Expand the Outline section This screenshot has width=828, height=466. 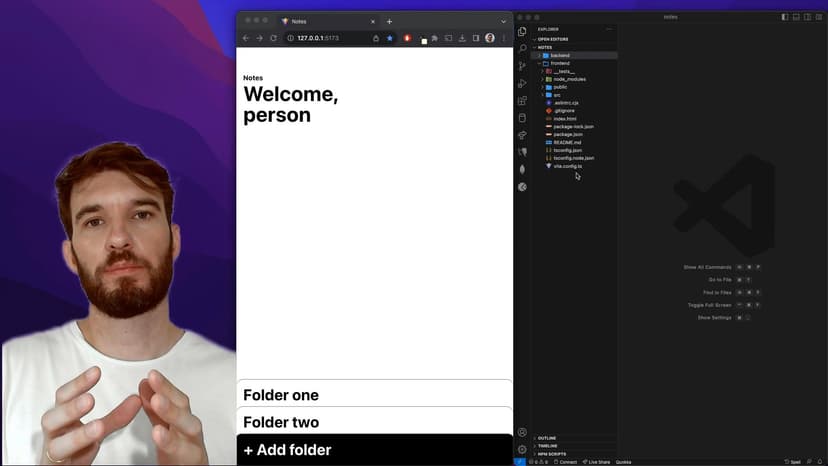coord(547,438)
